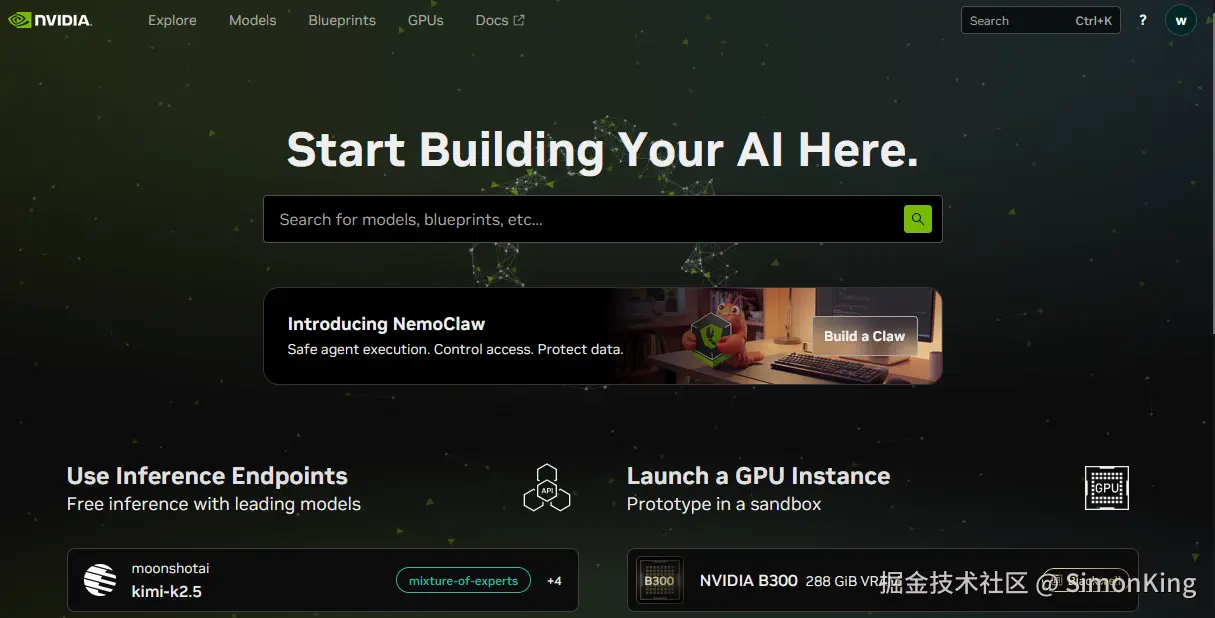Click the B300 chip thumbnail
The width and height of the screenshot is (1215, 618).
pyautogui.click(x=660, y=580)
